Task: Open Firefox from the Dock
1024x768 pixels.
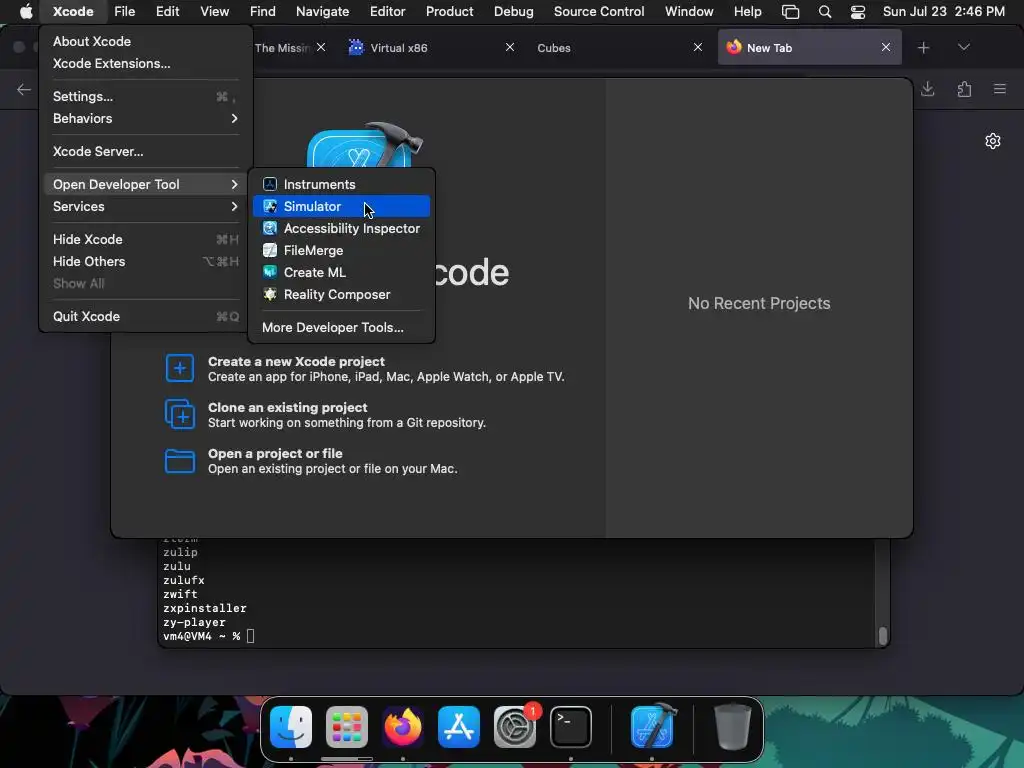Action: pyautogui.click(x=403, y=727)
